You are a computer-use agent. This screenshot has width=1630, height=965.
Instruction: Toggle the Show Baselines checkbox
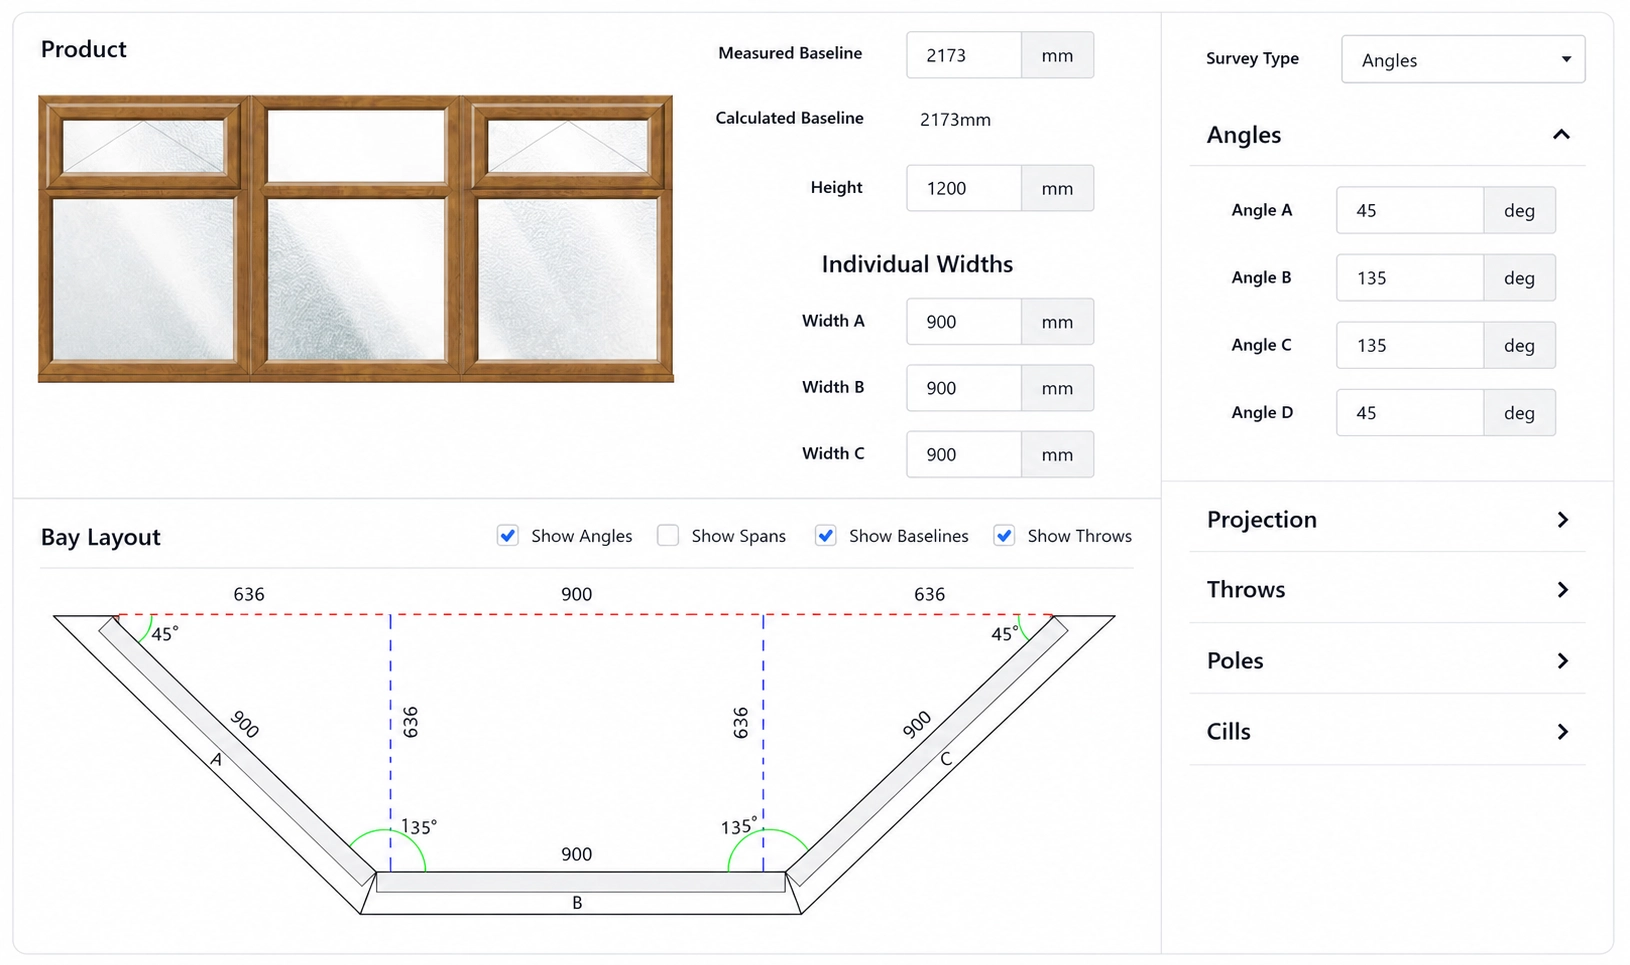click(825, 536)
